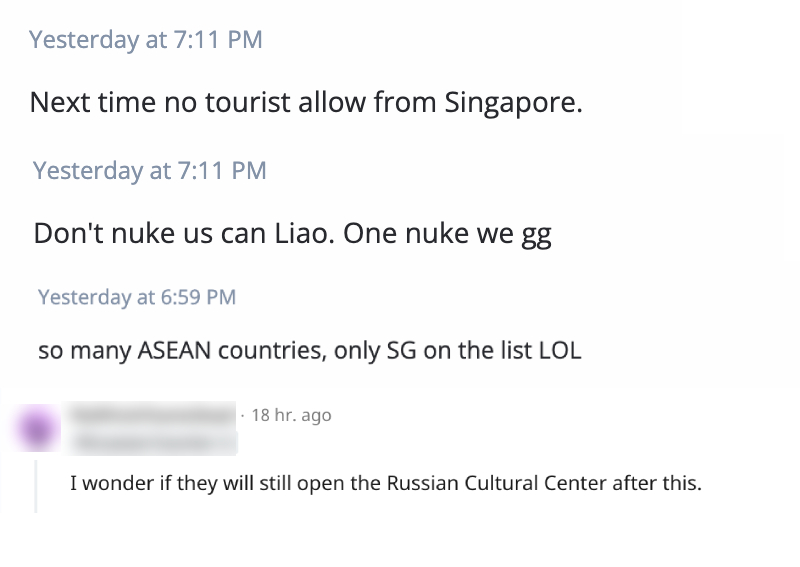Click "gg" at the end of the nuke comment

[x=536, y=235]
